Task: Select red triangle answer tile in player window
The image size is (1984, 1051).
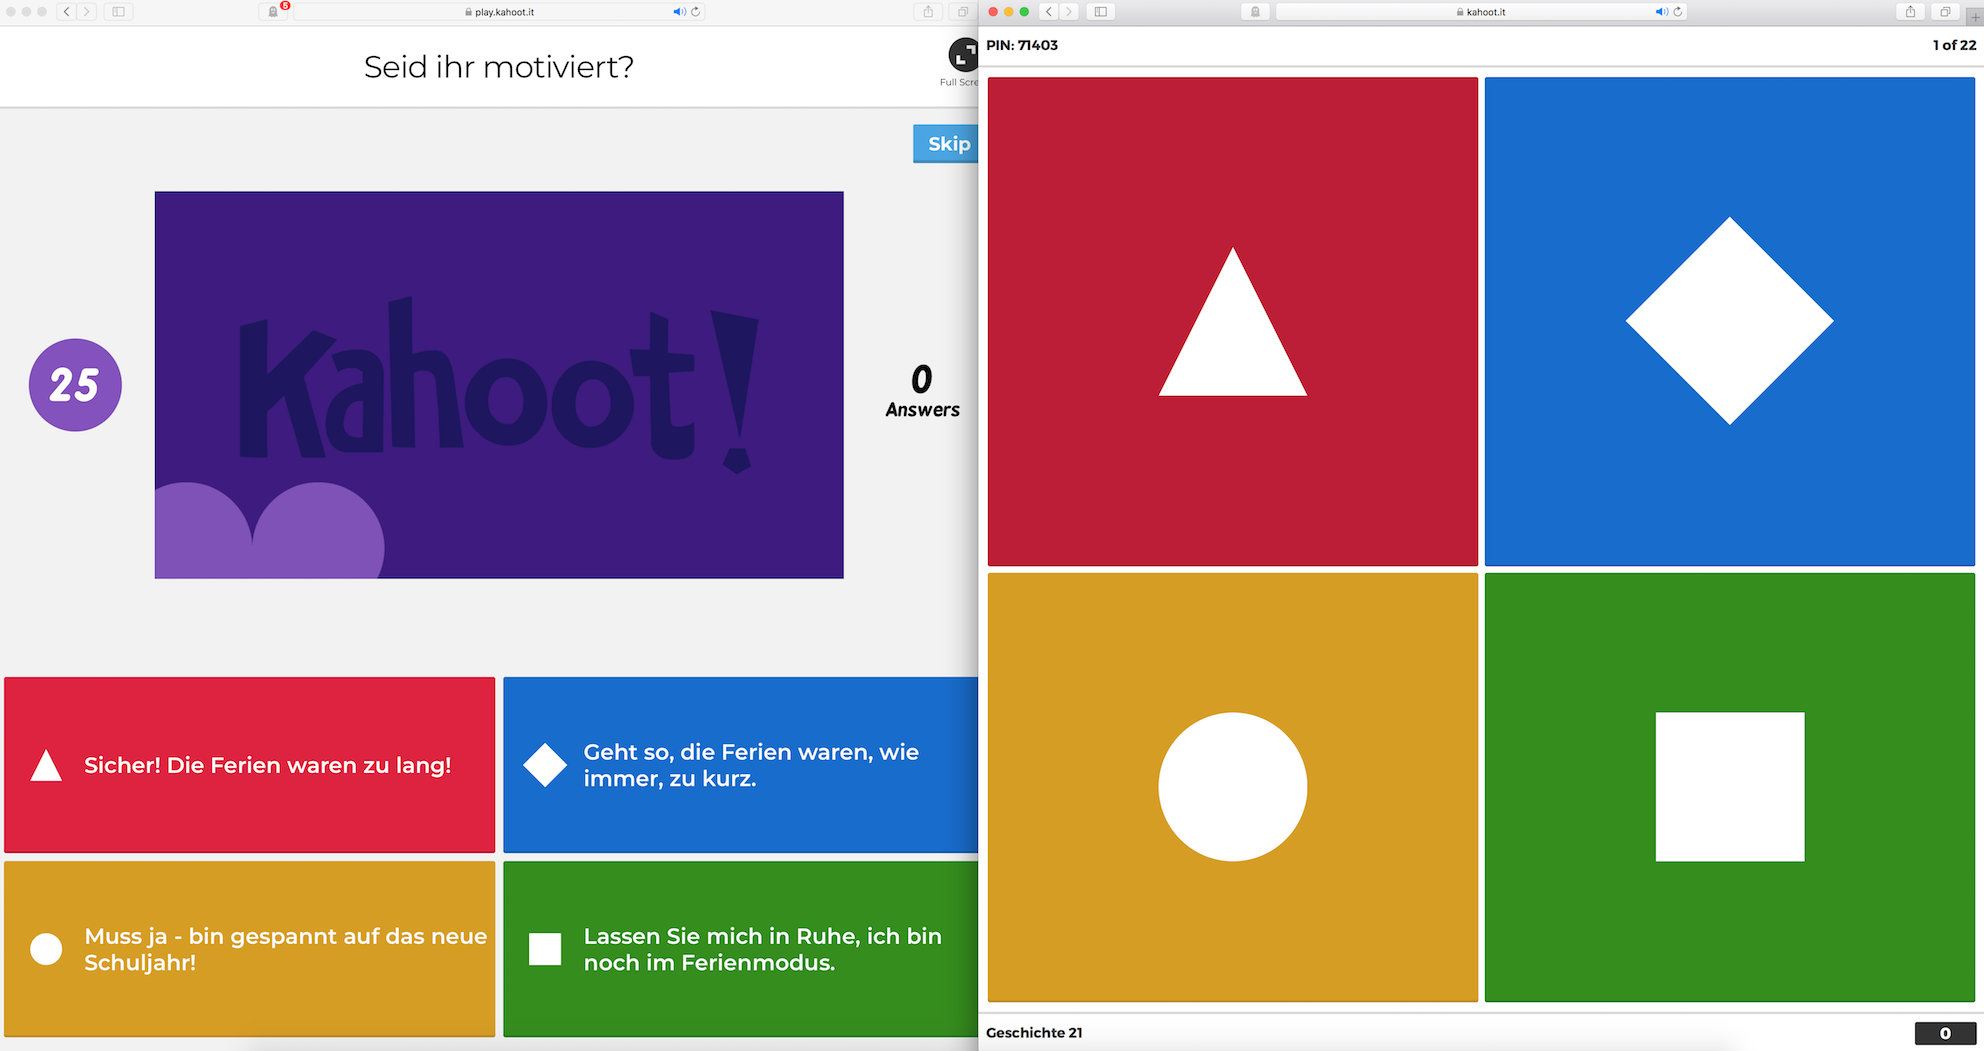Action: [x=1232, y=321]
